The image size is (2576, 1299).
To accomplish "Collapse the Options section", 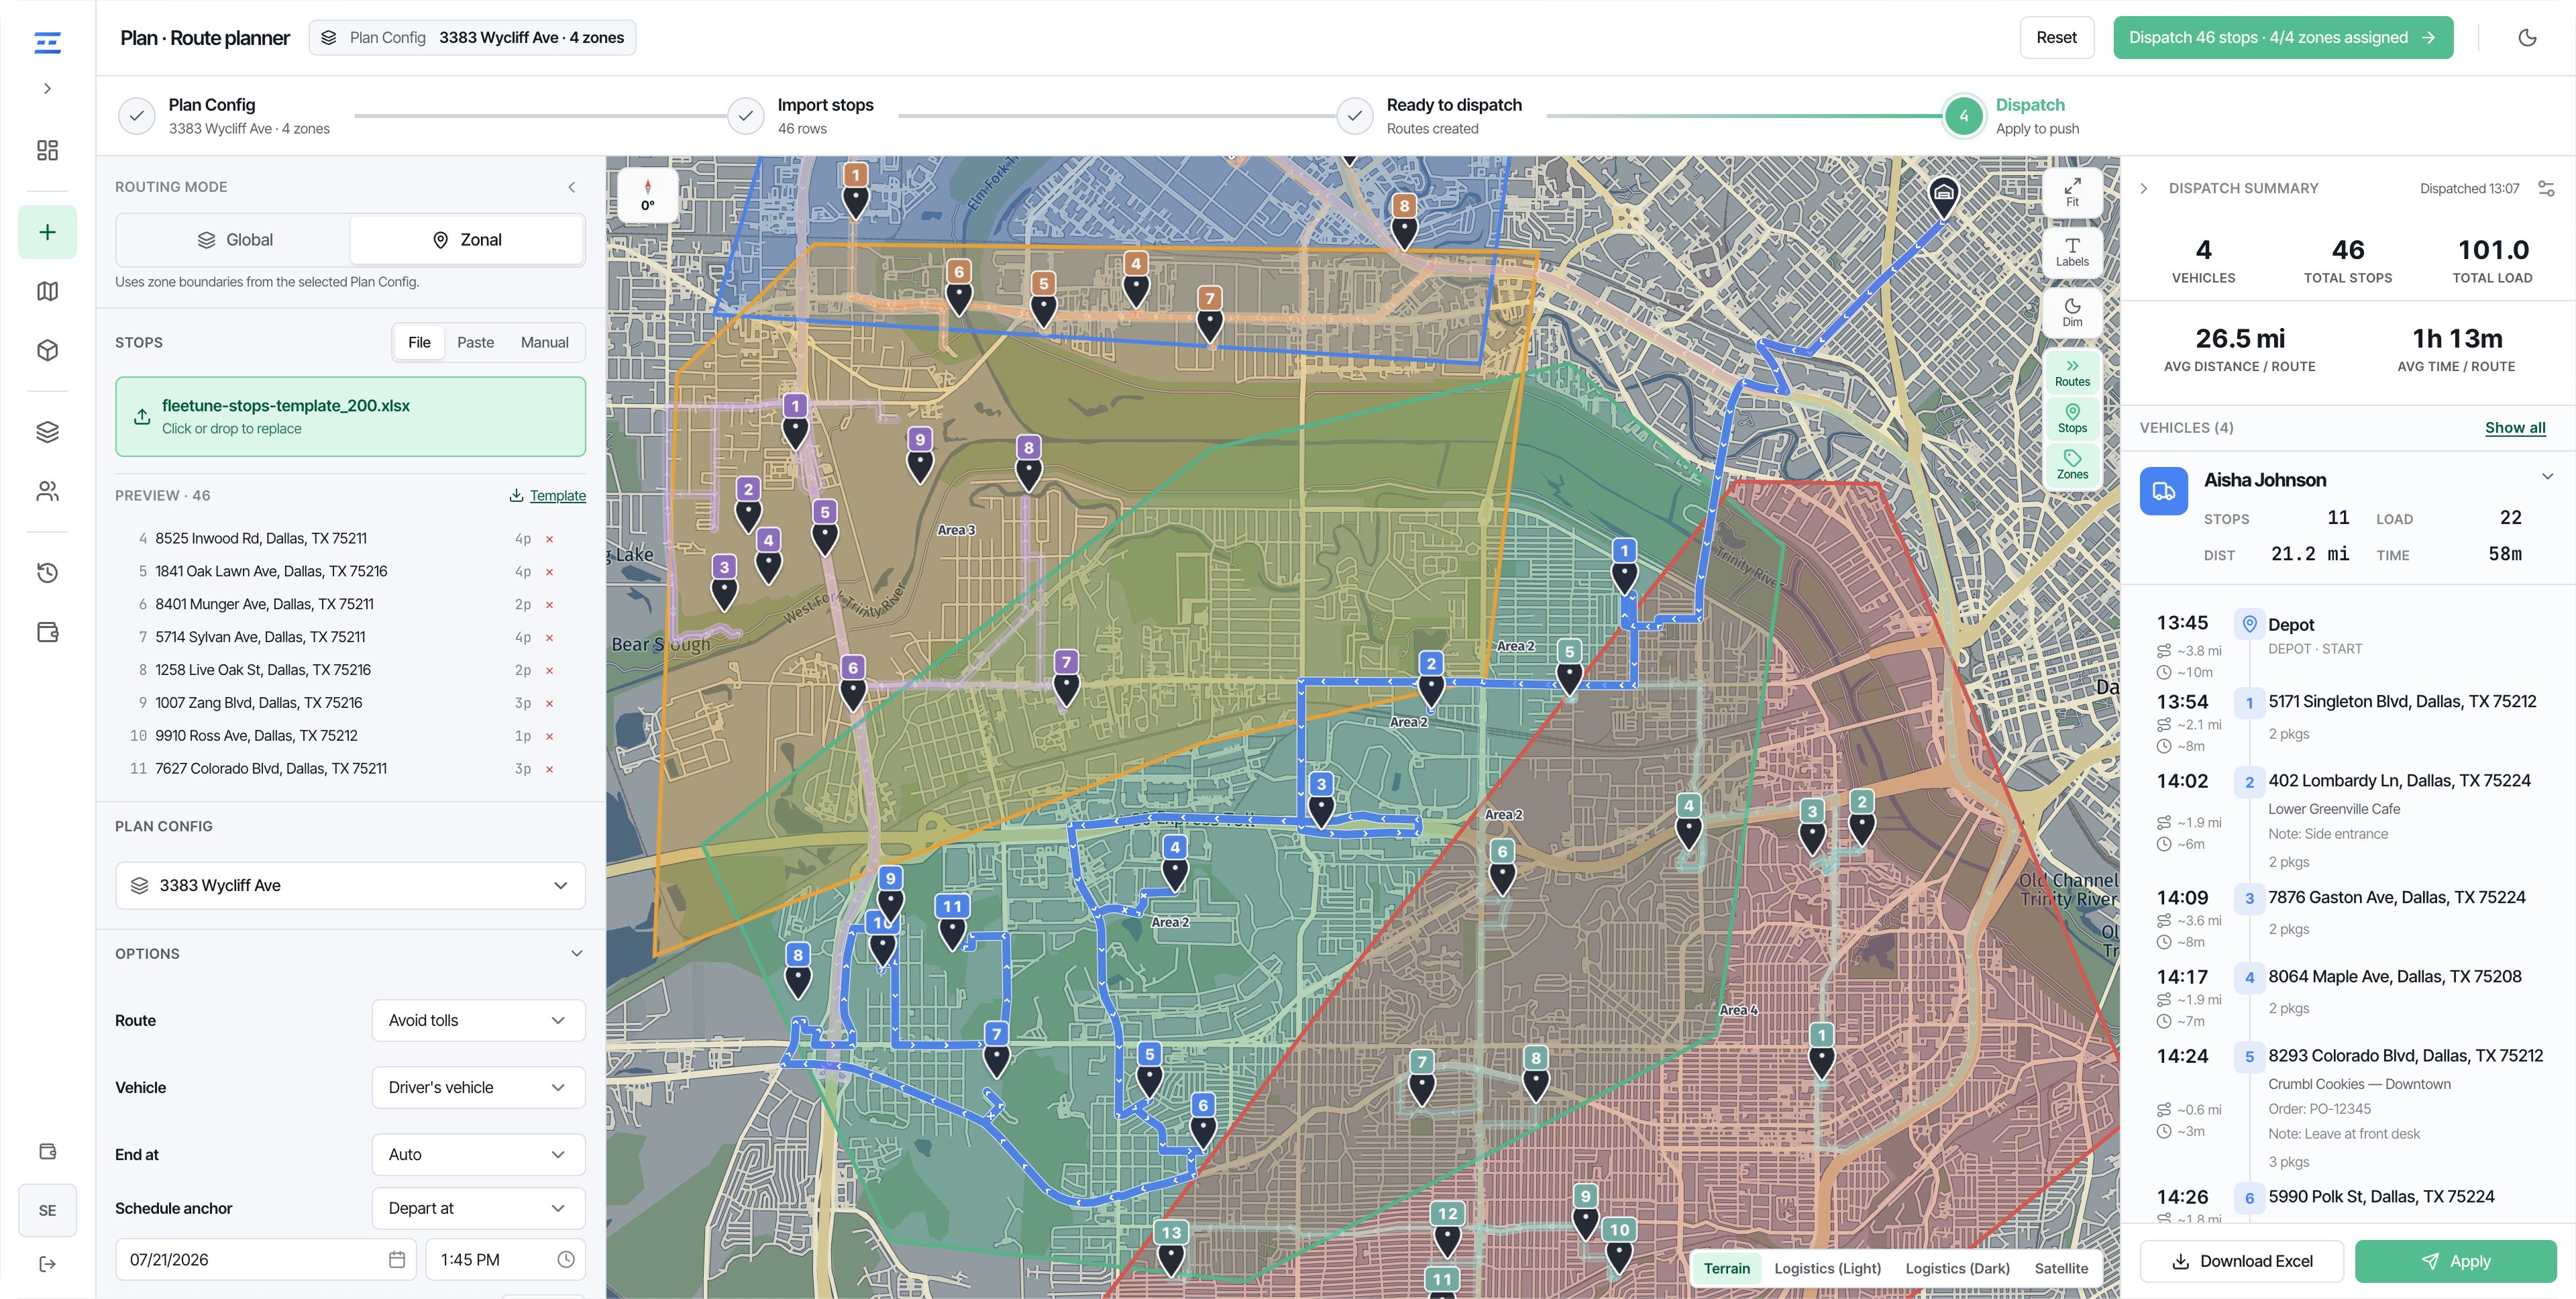I will tap(576, 954).
